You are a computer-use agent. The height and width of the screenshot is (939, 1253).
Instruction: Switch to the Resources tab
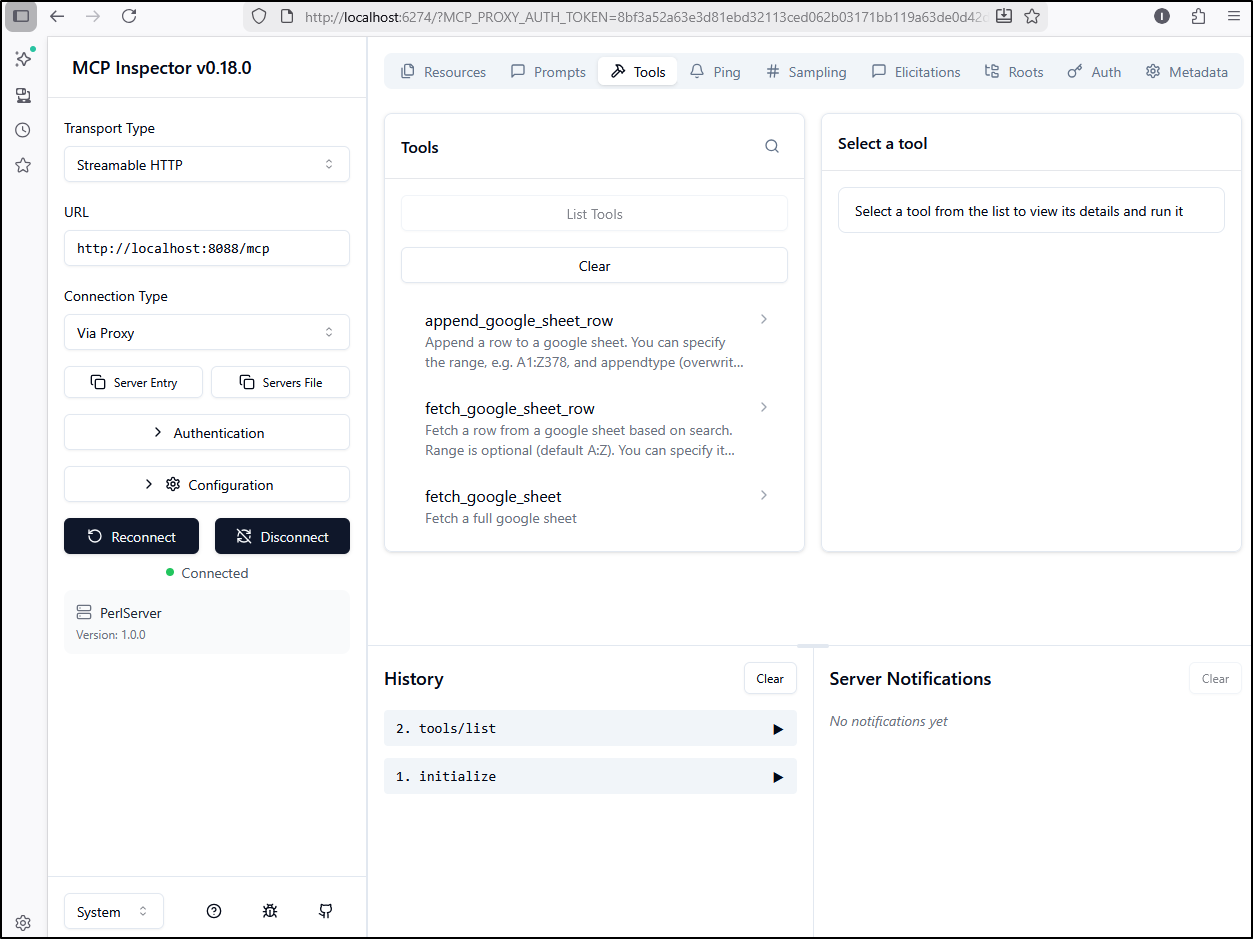click(x=443, y=72)
